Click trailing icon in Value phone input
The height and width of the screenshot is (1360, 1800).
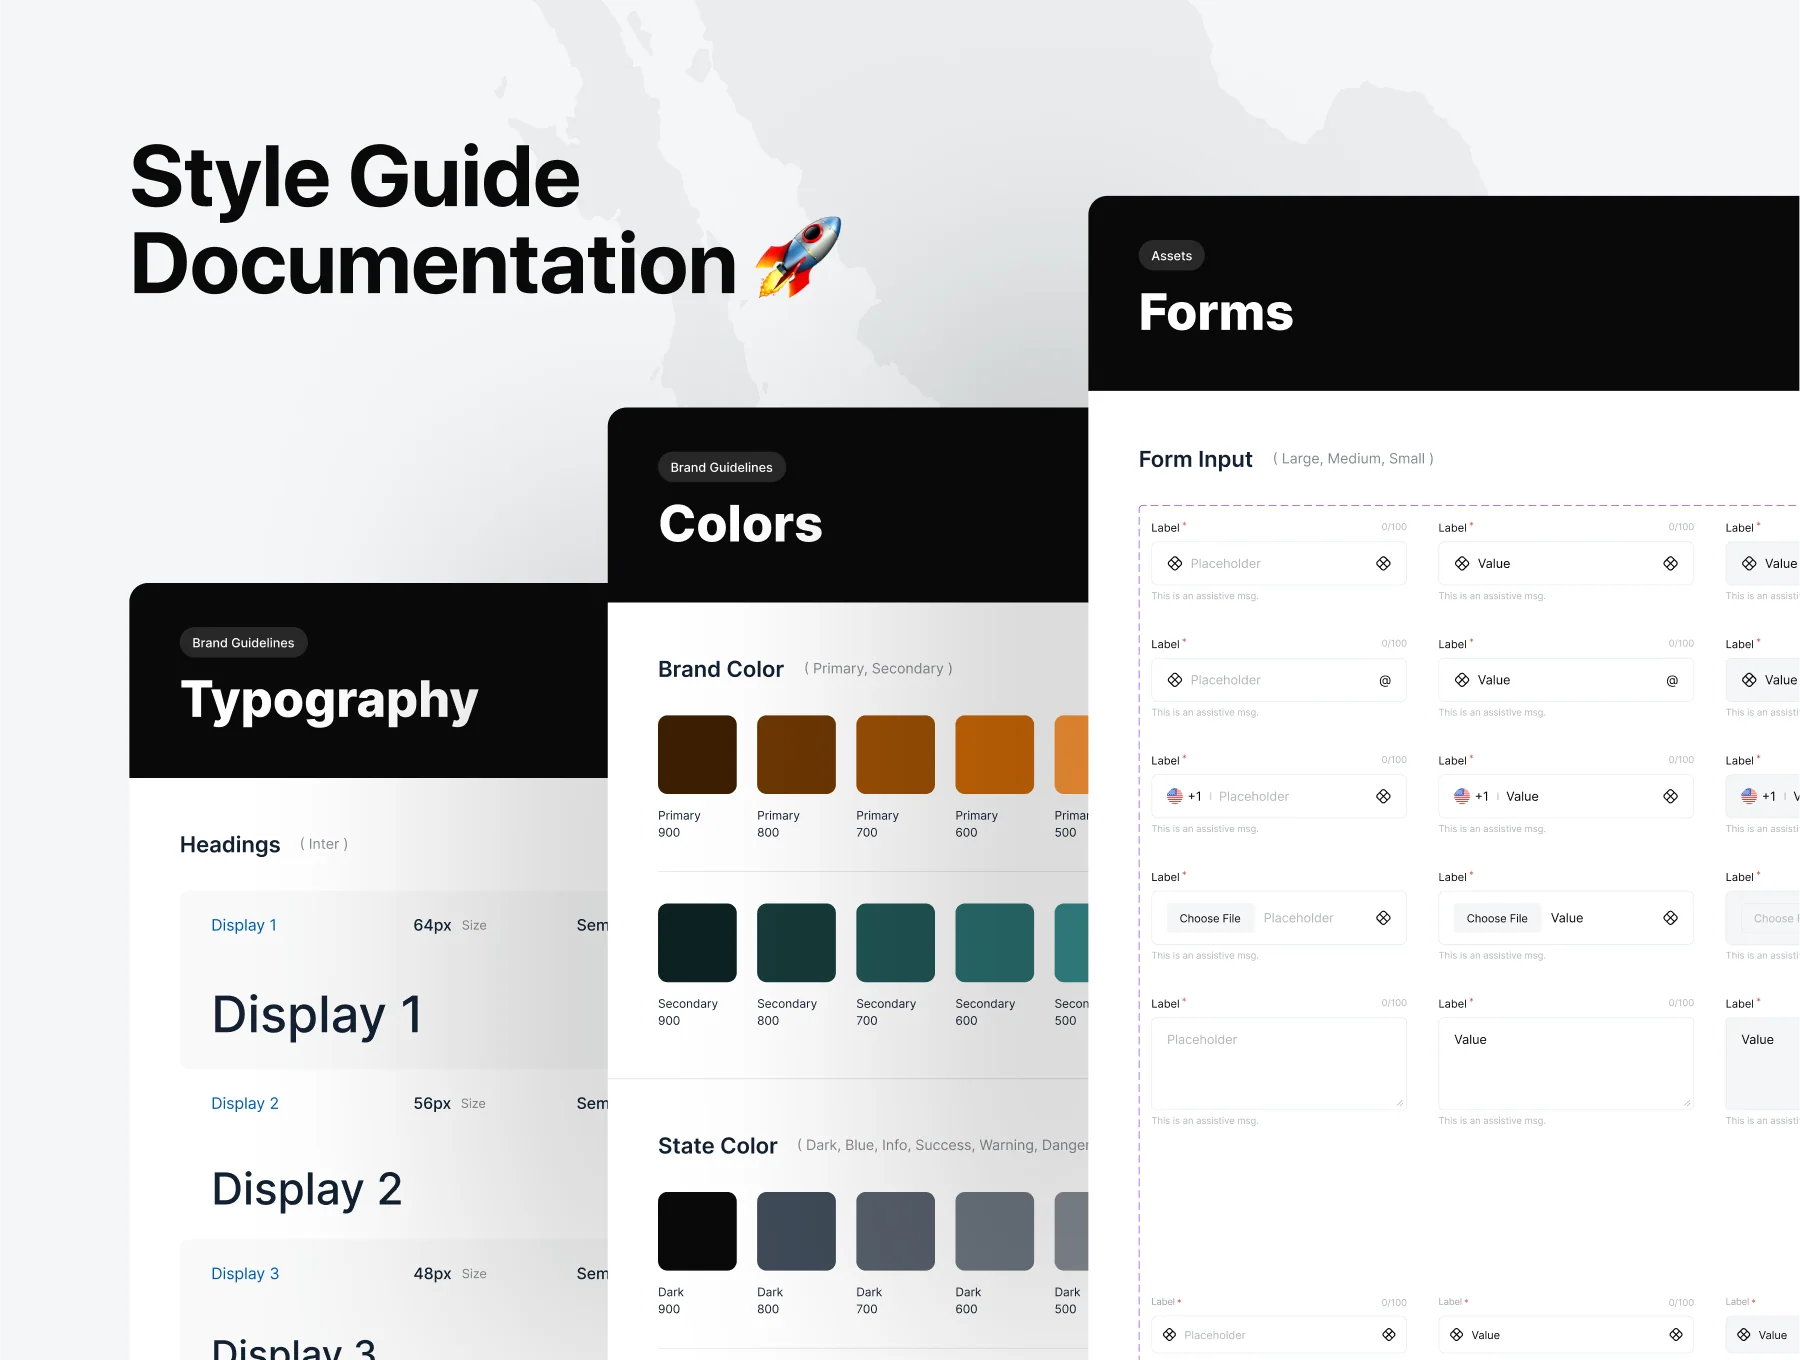click(x=1670, y=796)
